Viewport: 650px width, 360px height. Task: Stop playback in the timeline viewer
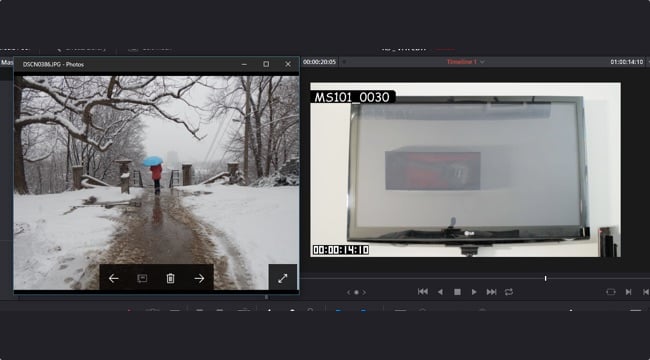(457, 292)
